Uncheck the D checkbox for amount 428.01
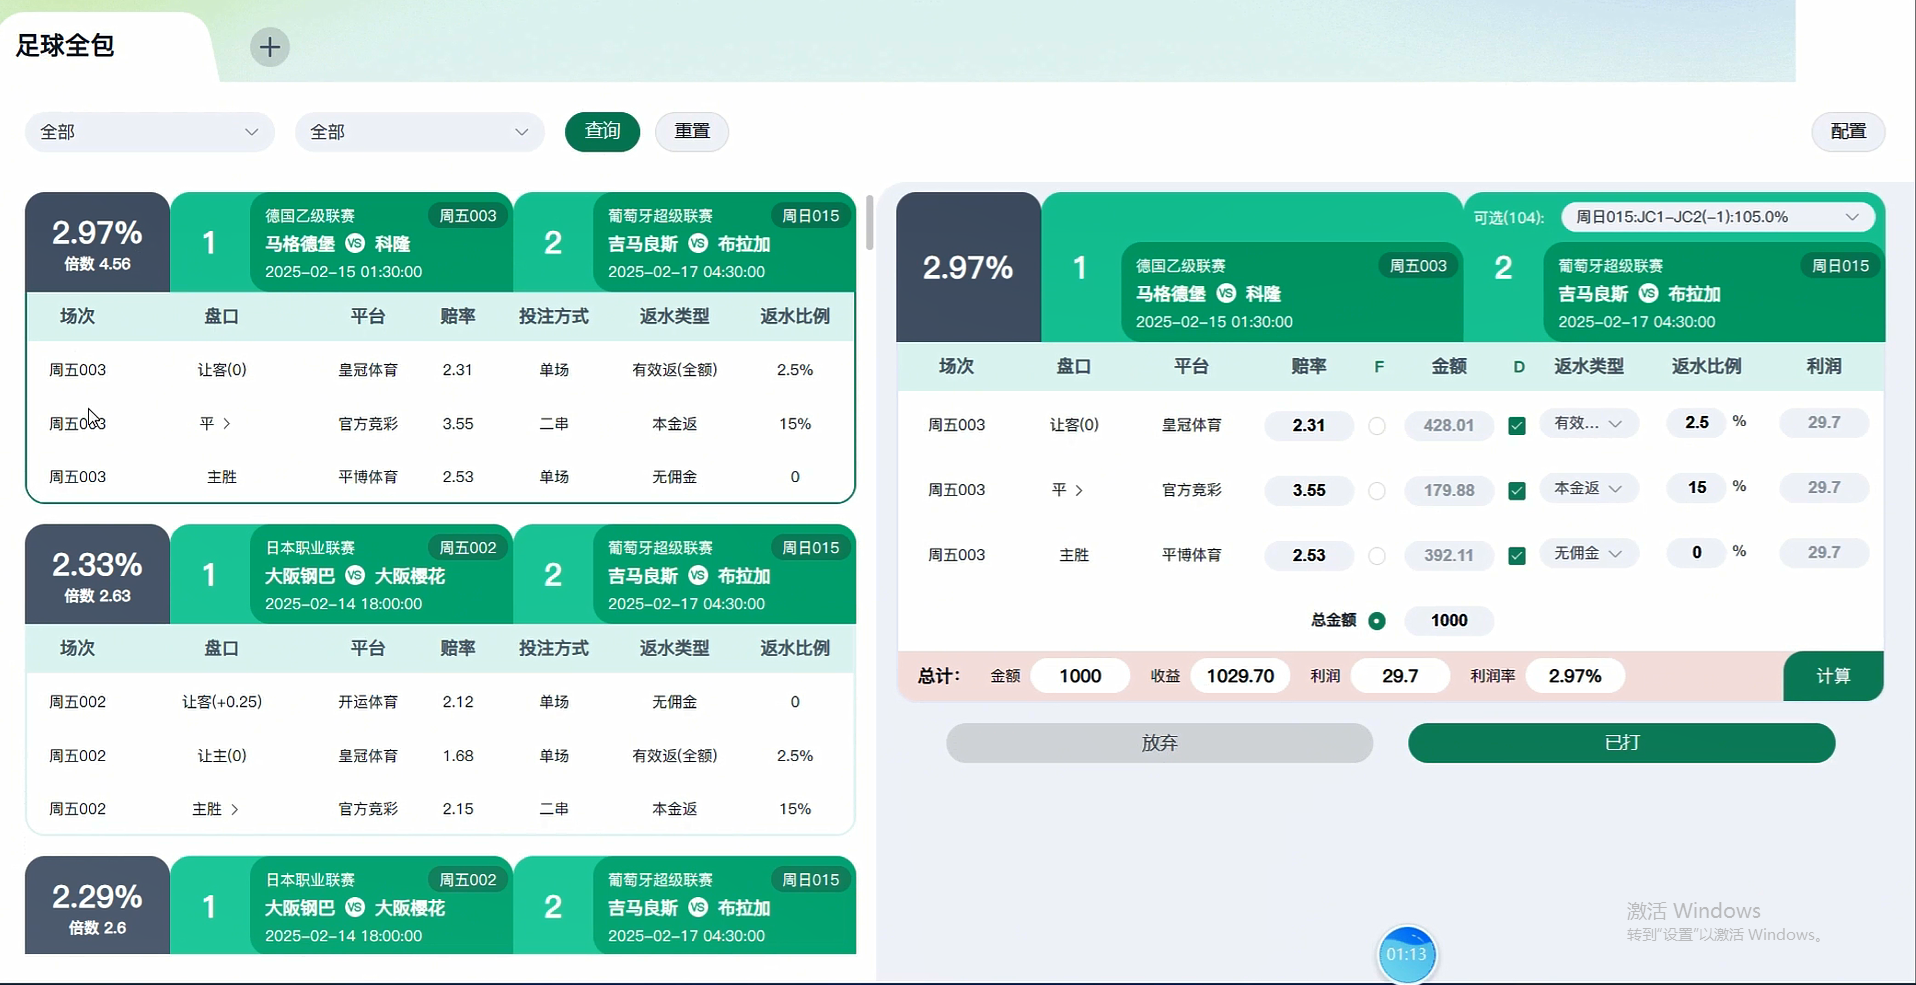 click(1517, 425)
